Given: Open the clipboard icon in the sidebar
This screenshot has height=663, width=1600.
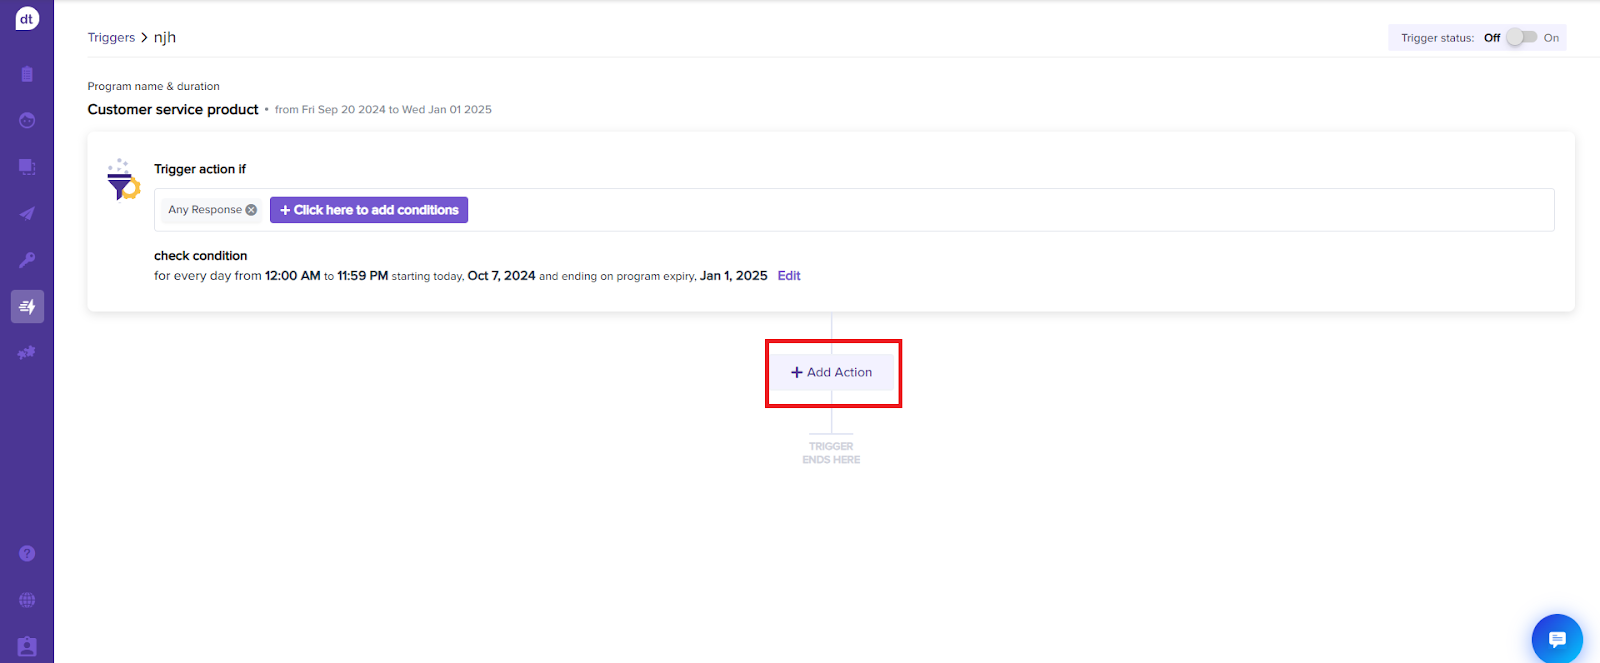Looking at the screenshot, I should pyautogui.click(x=27, y=74).
